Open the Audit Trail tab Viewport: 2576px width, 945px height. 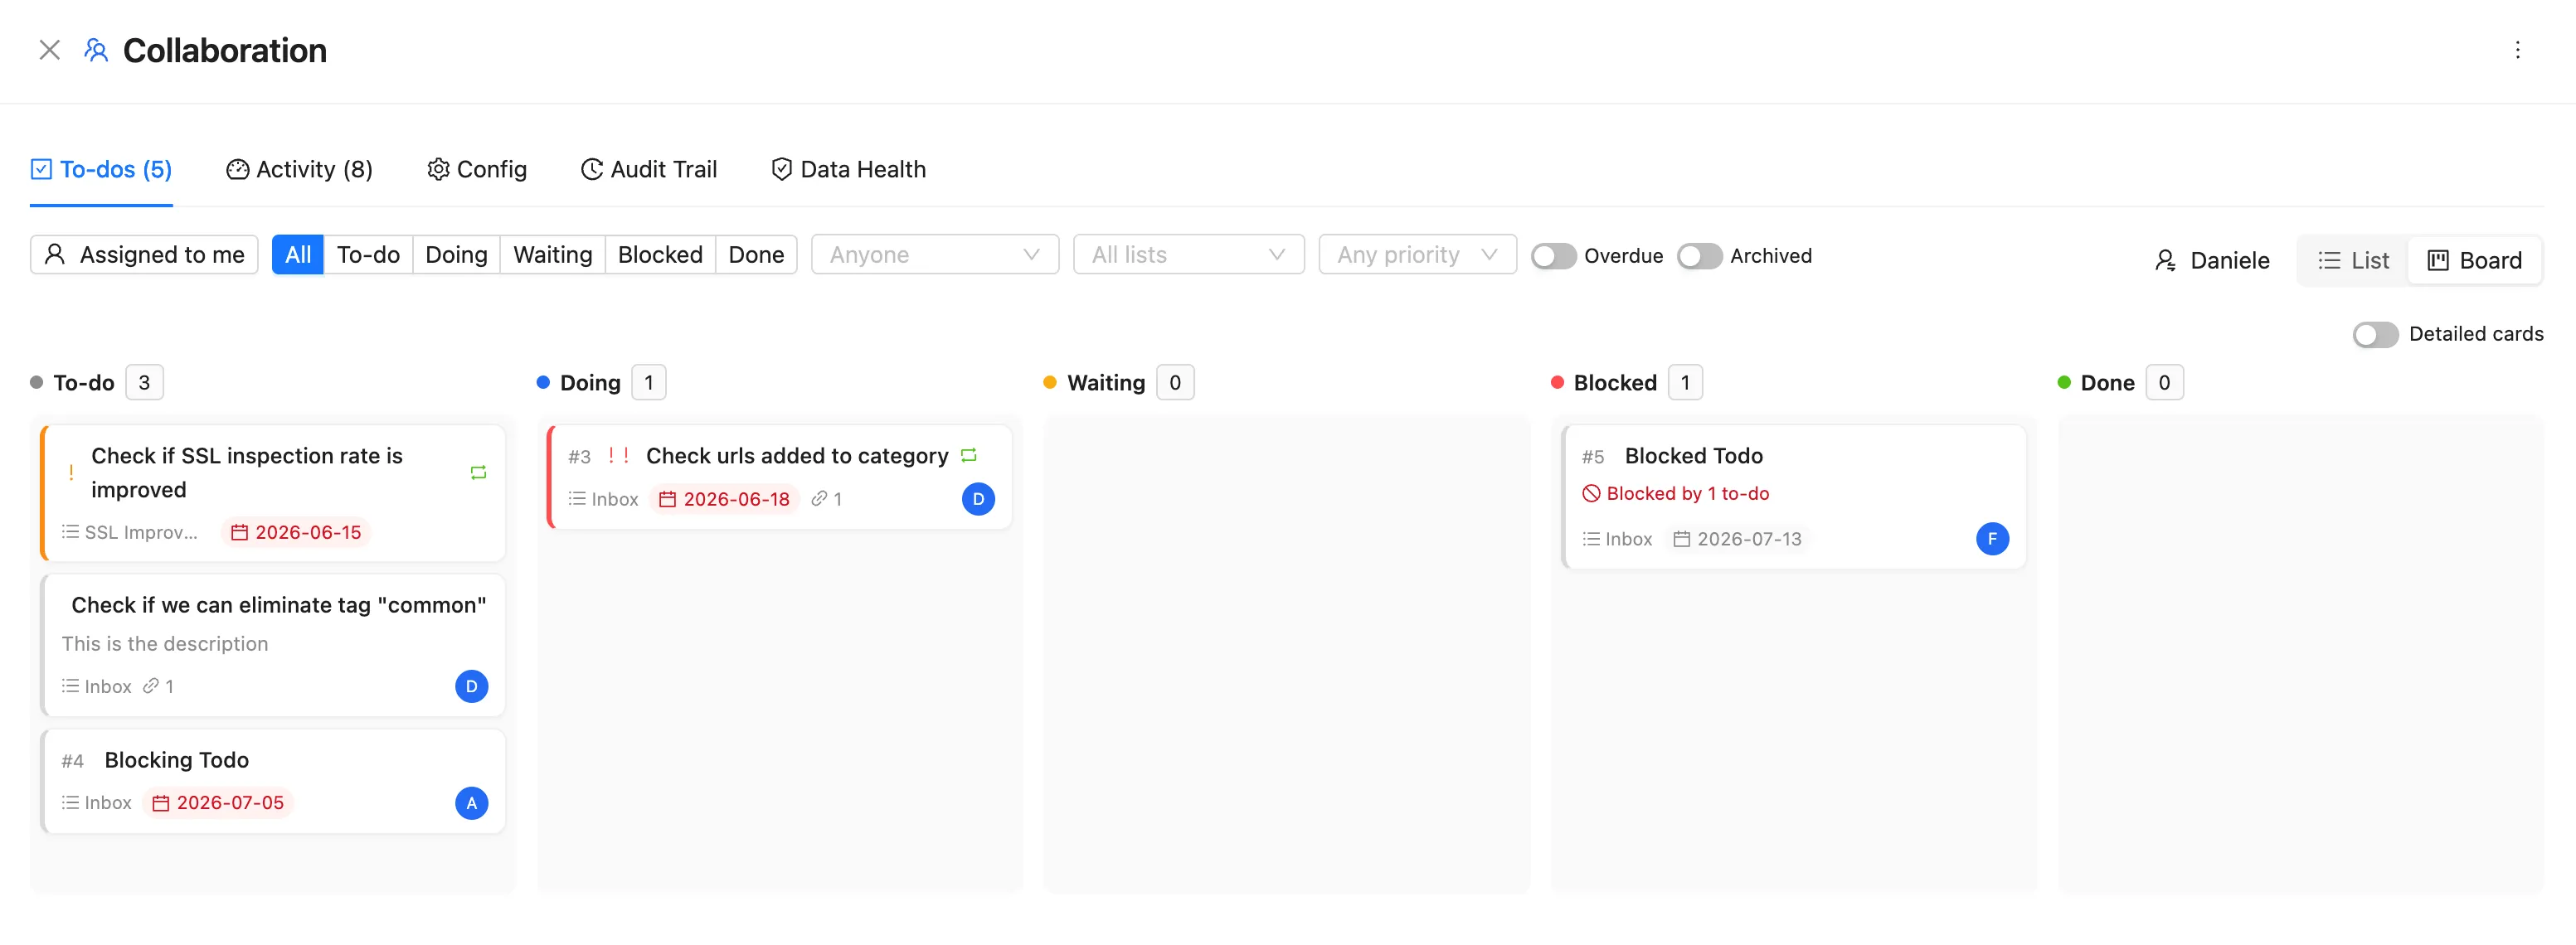(649, 169)
